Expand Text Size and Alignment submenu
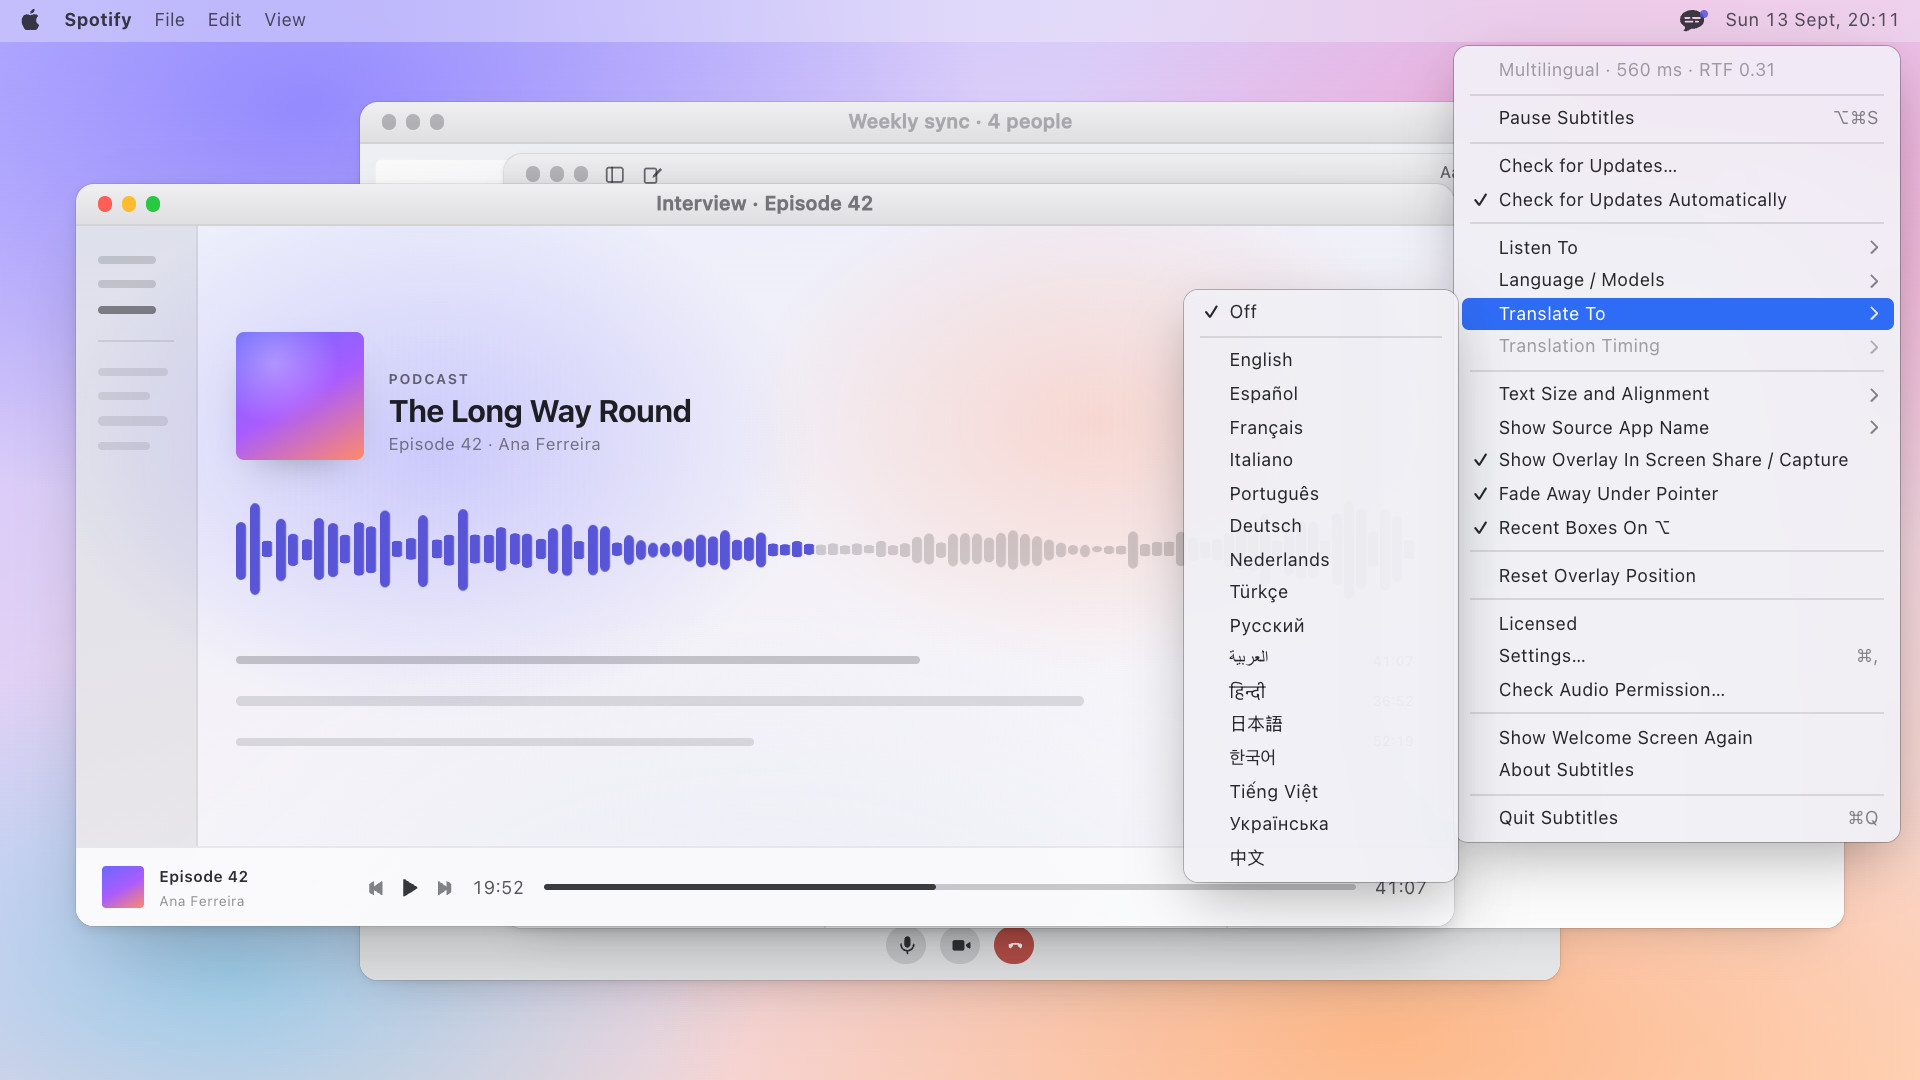Screen dimensions: 1920x1080 tap(1678, 394)
